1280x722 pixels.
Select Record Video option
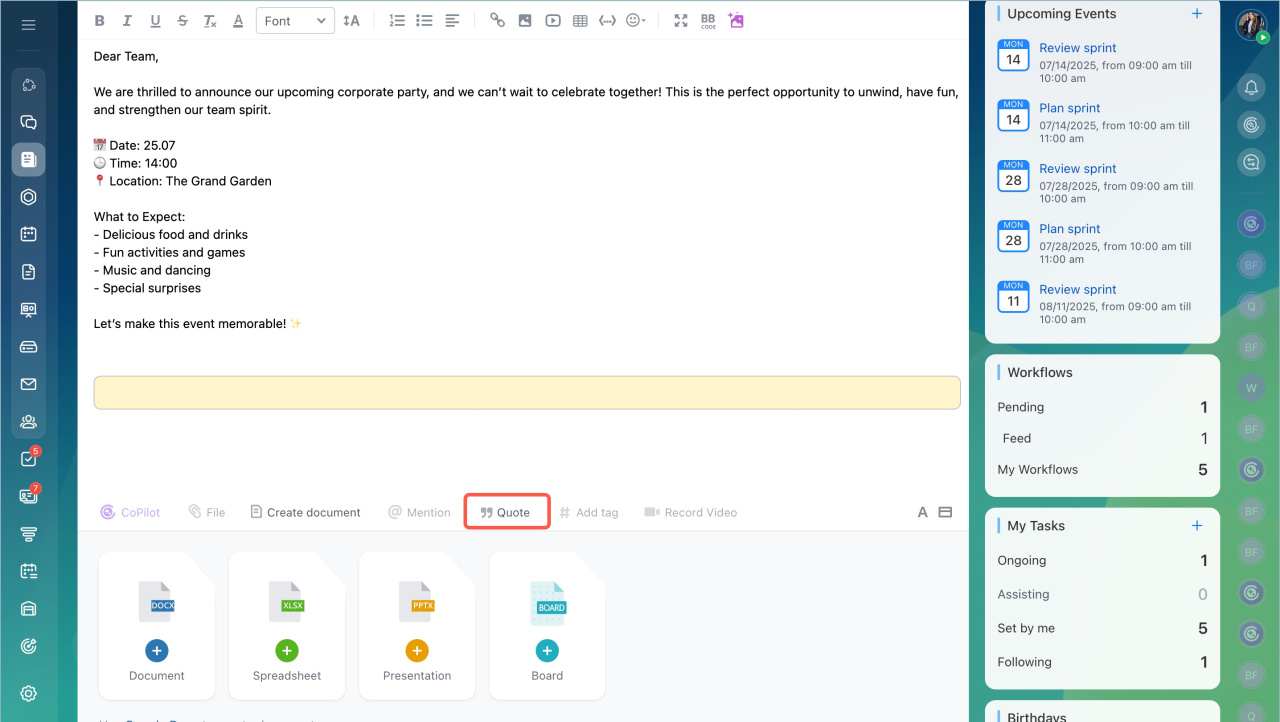tap(691, 512)
